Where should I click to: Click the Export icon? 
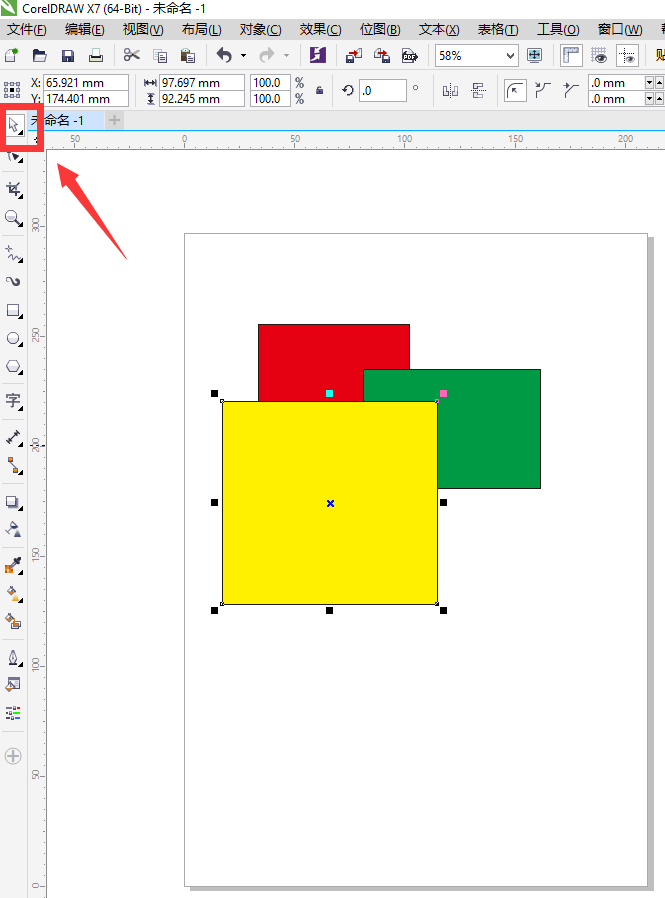pos(381,56)
